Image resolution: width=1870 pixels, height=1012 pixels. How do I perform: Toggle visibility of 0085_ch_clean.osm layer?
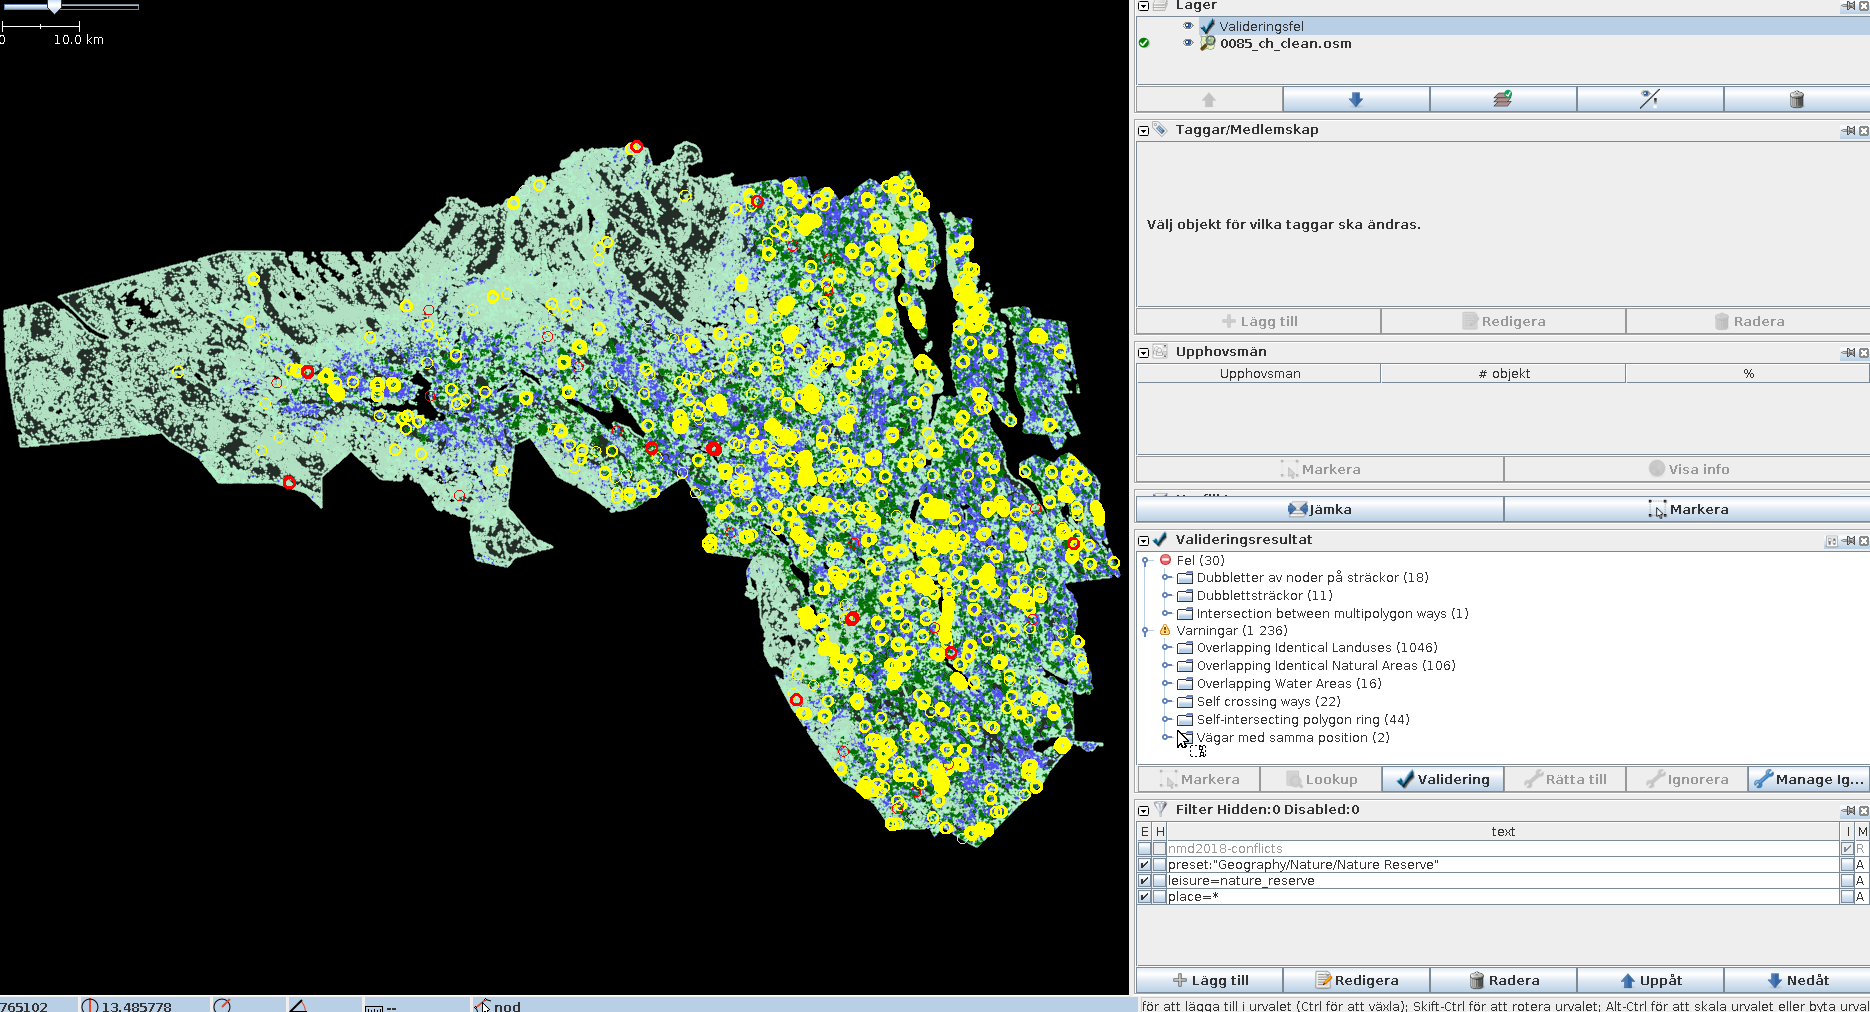pos(1188,43)
